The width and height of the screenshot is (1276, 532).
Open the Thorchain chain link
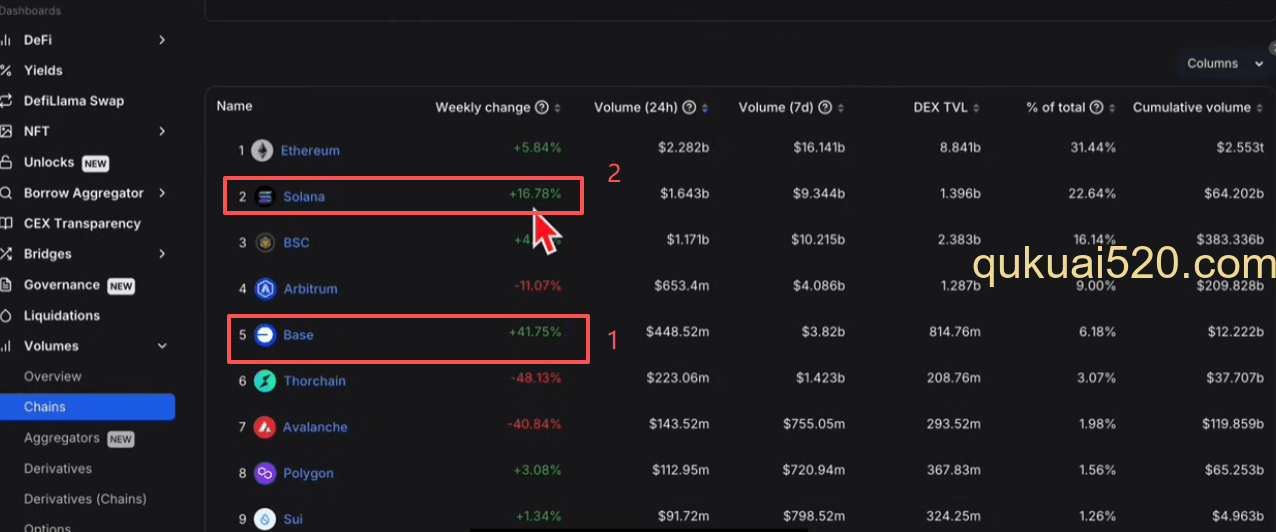pyautogui.click(x=314, y=381)
